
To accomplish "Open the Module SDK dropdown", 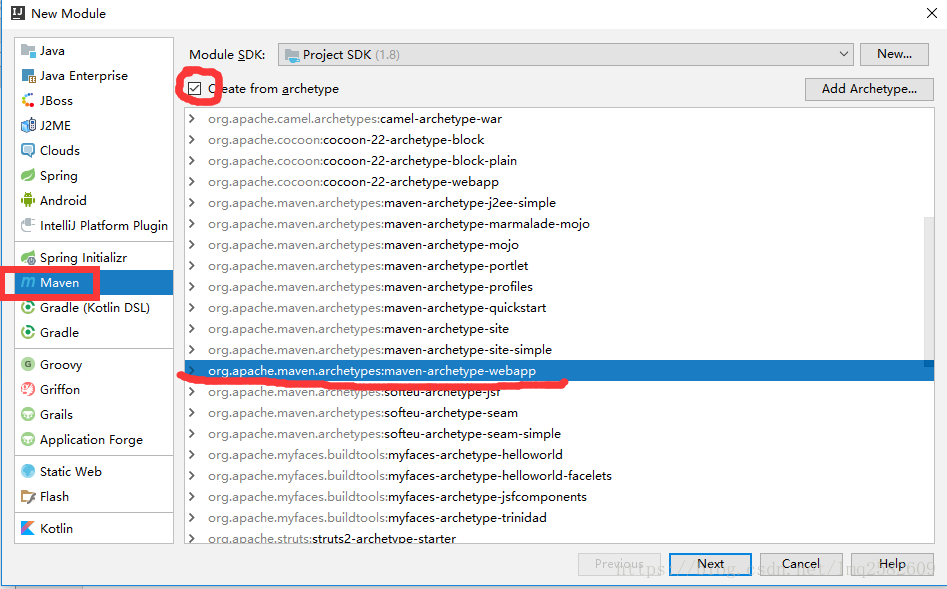I will point(565,54).
